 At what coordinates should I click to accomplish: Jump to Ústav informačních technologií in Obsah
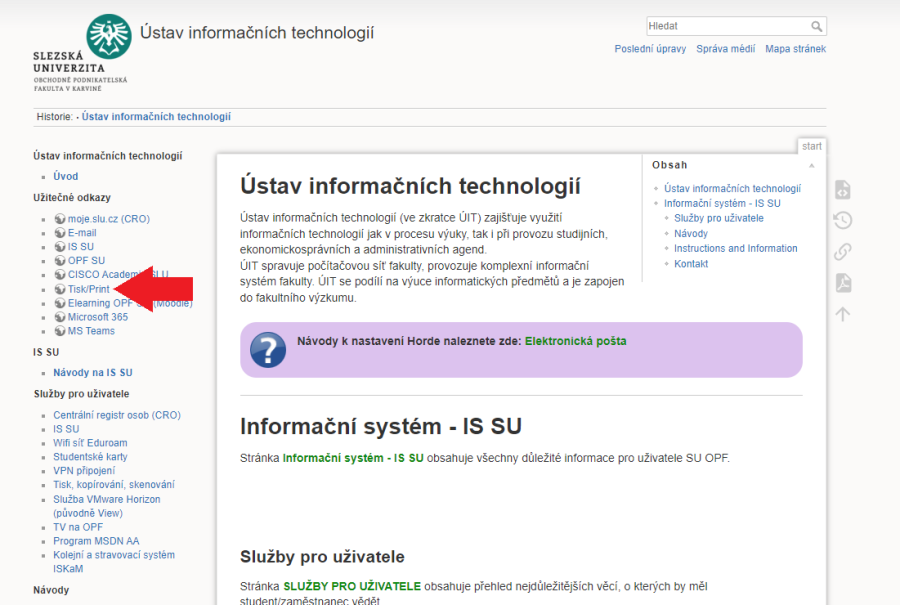click(x=732, y=188)
